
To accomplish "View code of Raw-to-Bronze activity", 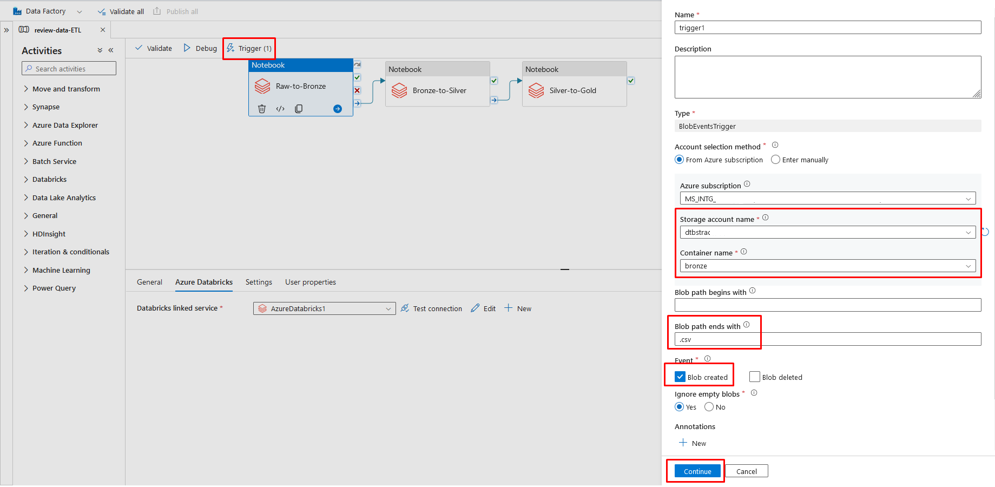I will pyautogui.click(x=280, y=109).
